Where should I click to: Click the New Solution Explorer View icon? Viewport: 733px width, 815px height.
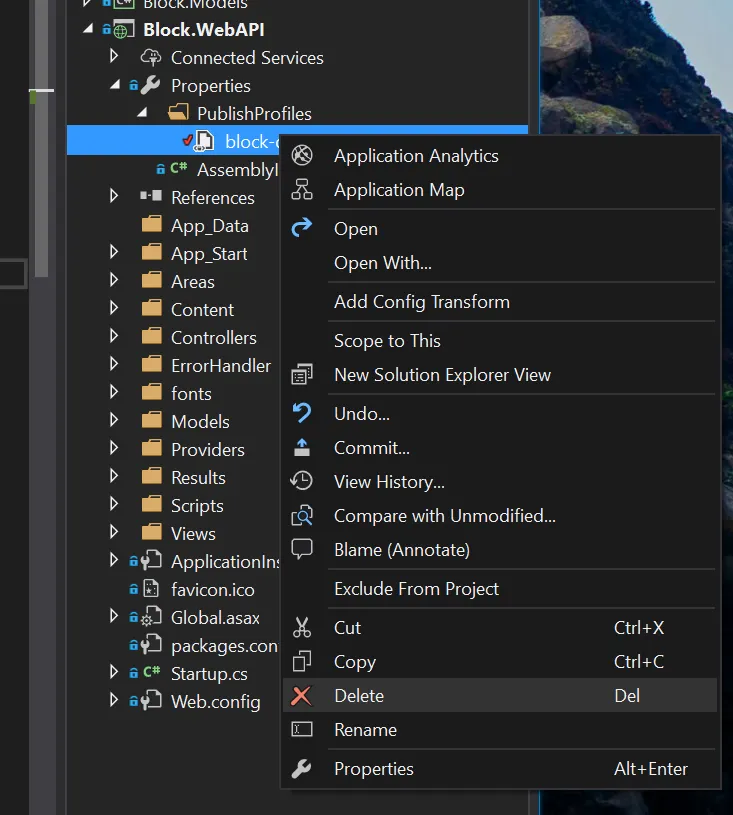point(302,375)
